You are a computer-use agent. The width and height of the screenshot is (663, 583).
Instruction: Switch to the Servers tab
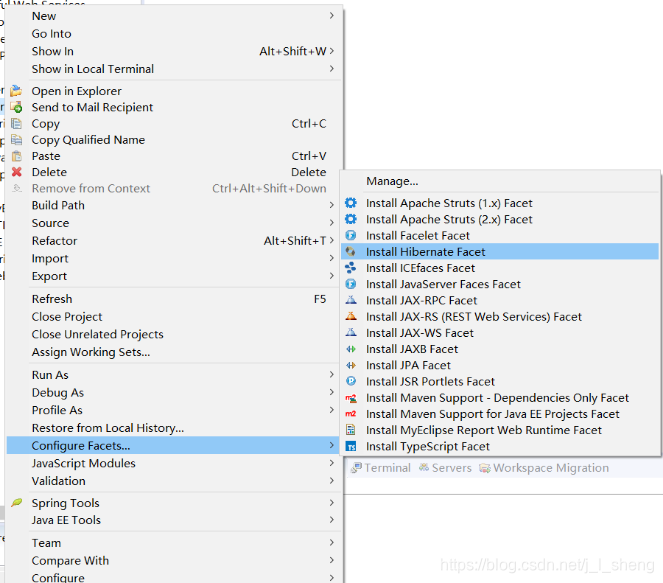pos(445,468)
